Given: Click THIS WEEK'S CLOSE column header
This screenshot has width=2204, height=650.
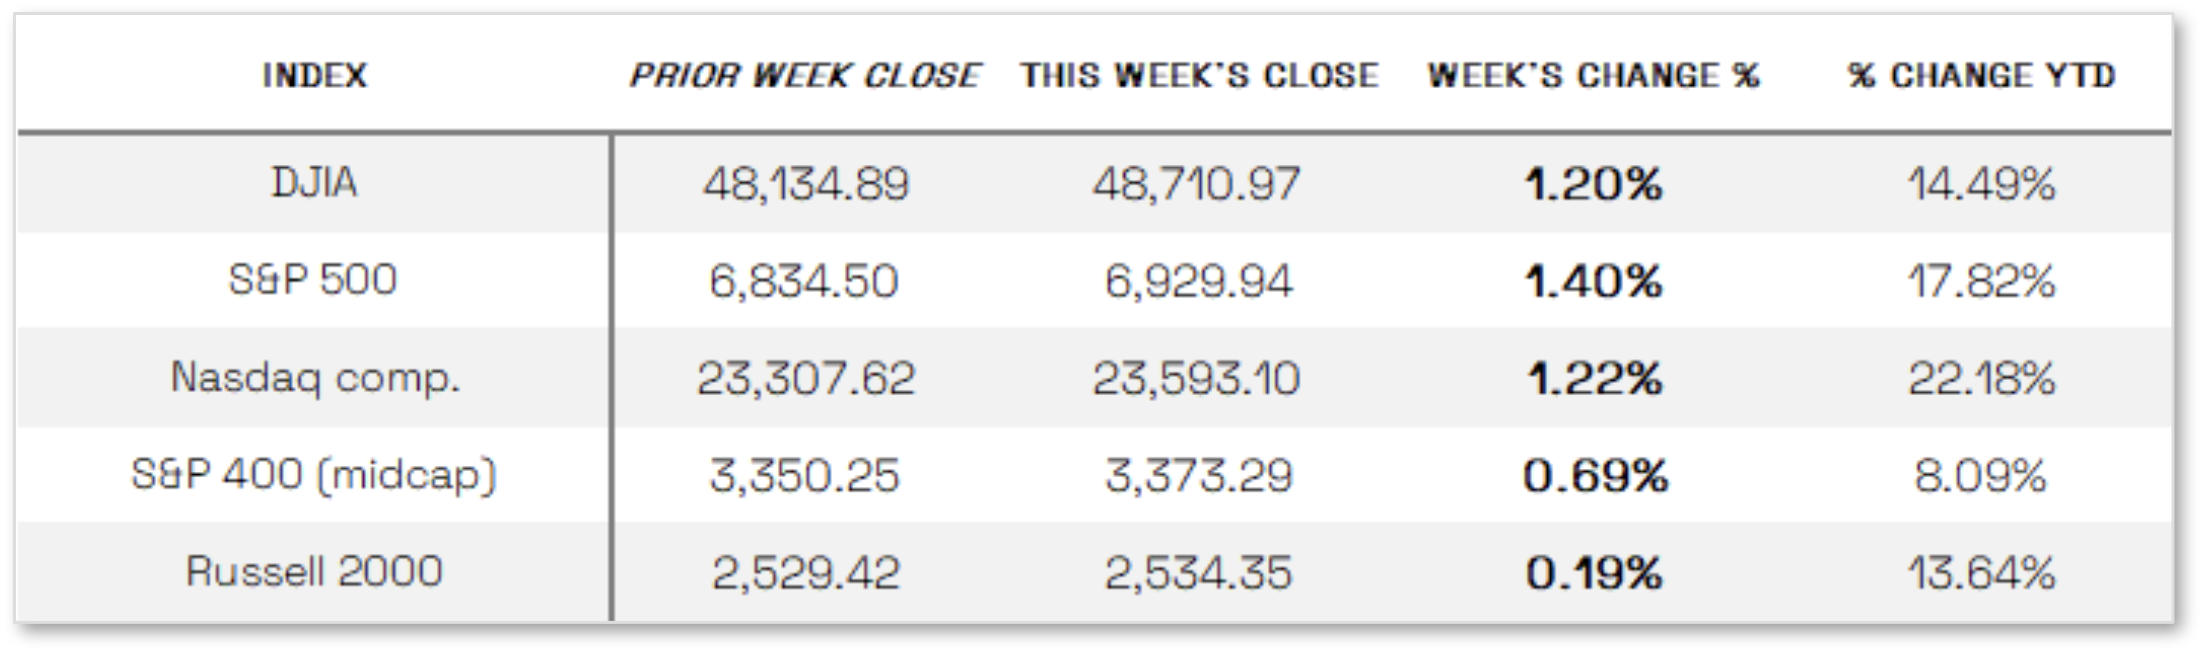Looking at the screenshot, I should [x=1199, y=75].
